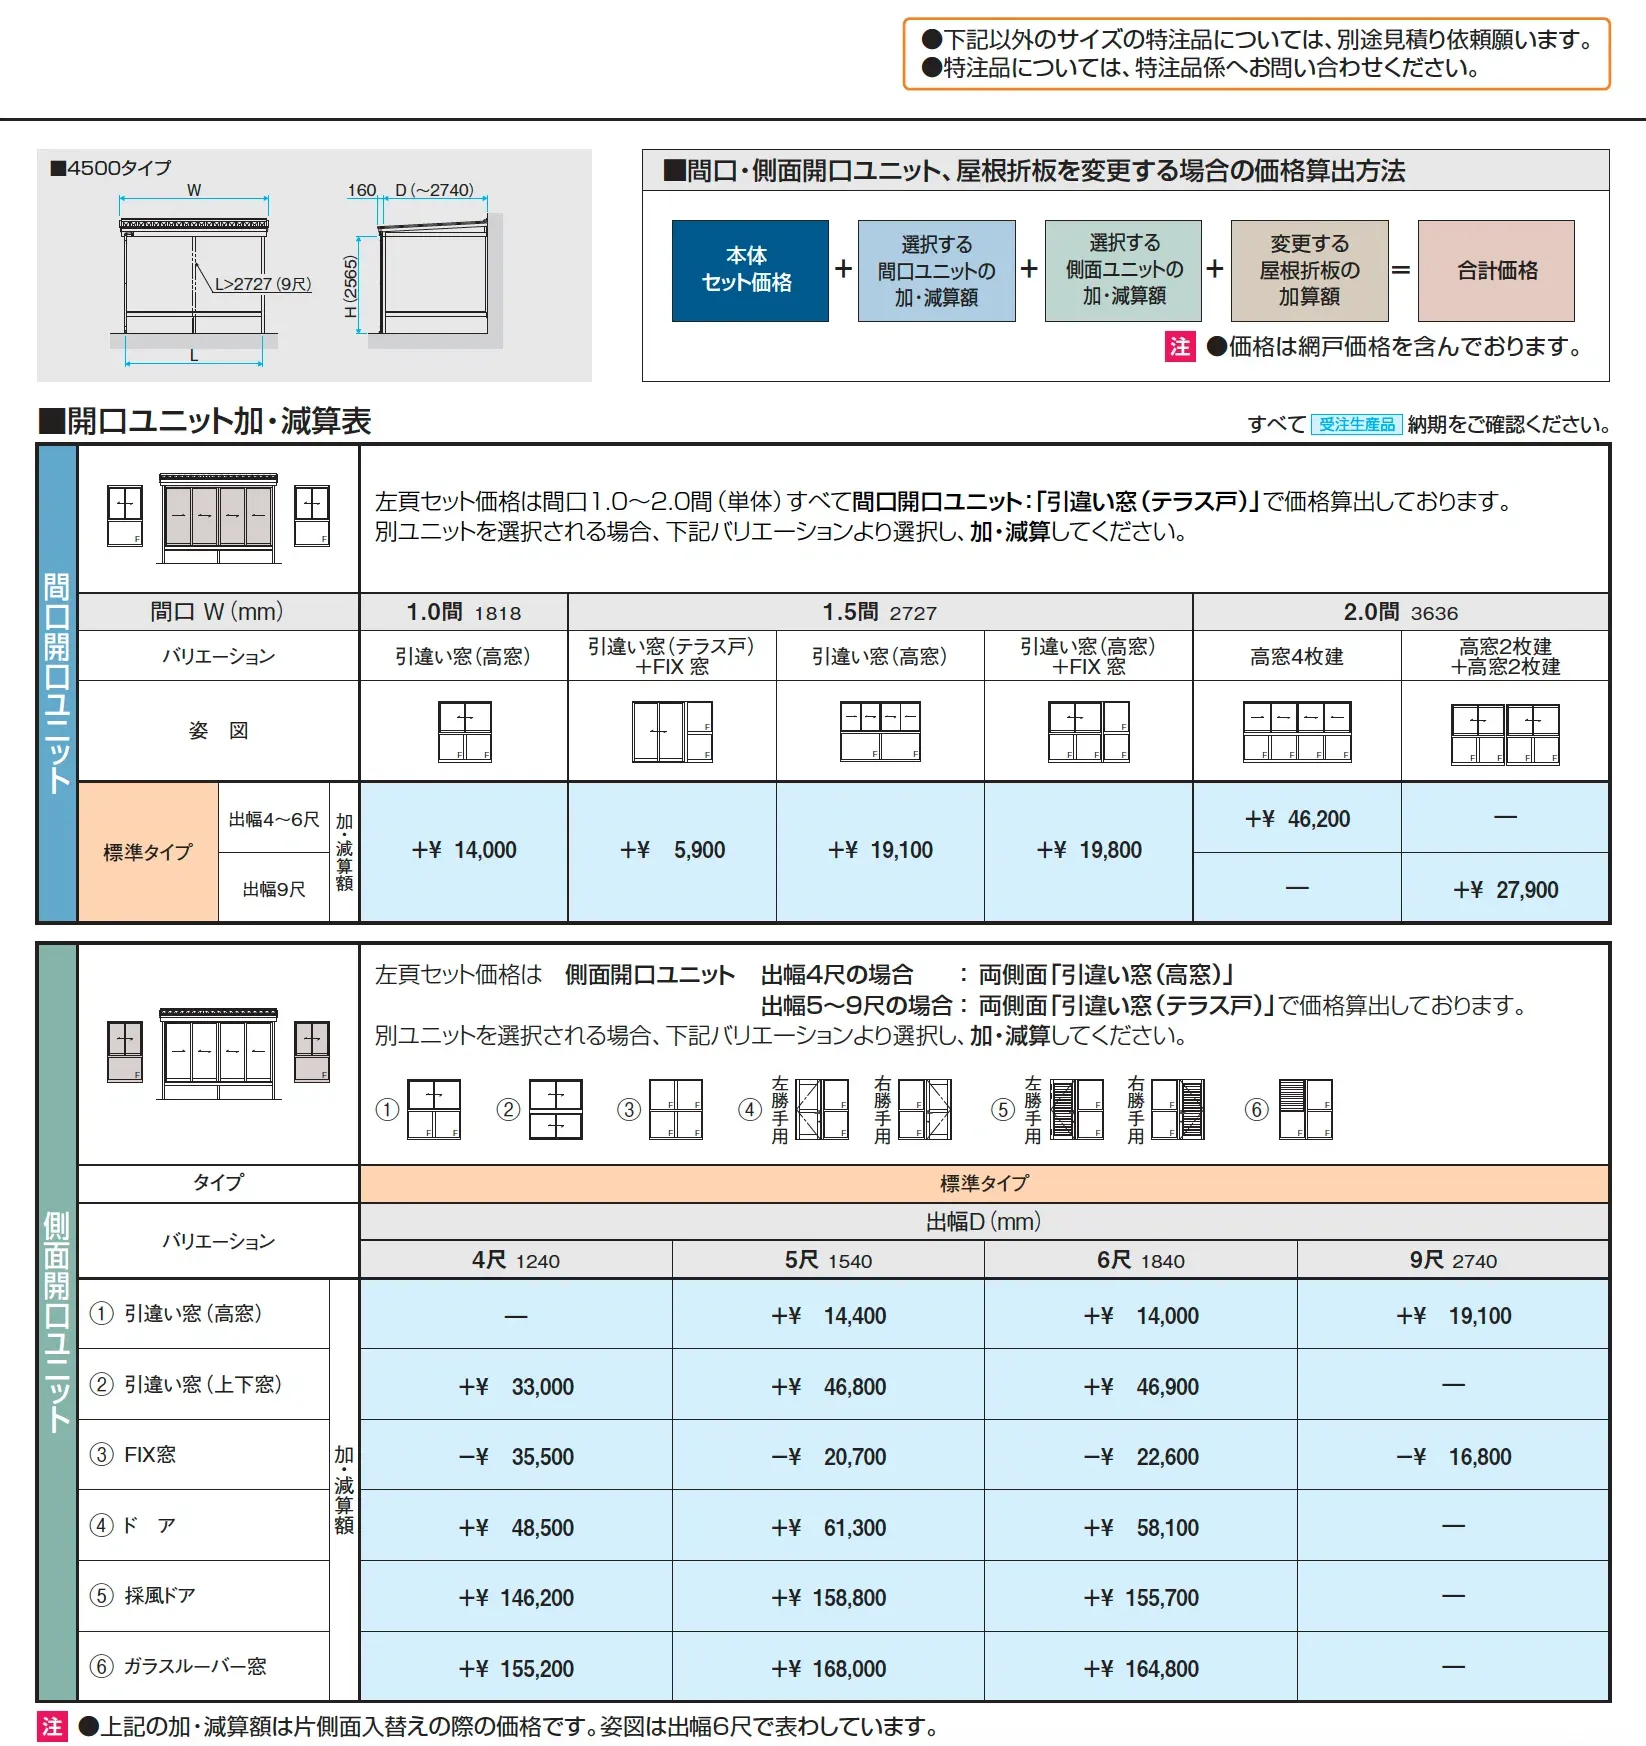
Task: Click the 1.5間 2727 column header
Action: click(880, 612)
